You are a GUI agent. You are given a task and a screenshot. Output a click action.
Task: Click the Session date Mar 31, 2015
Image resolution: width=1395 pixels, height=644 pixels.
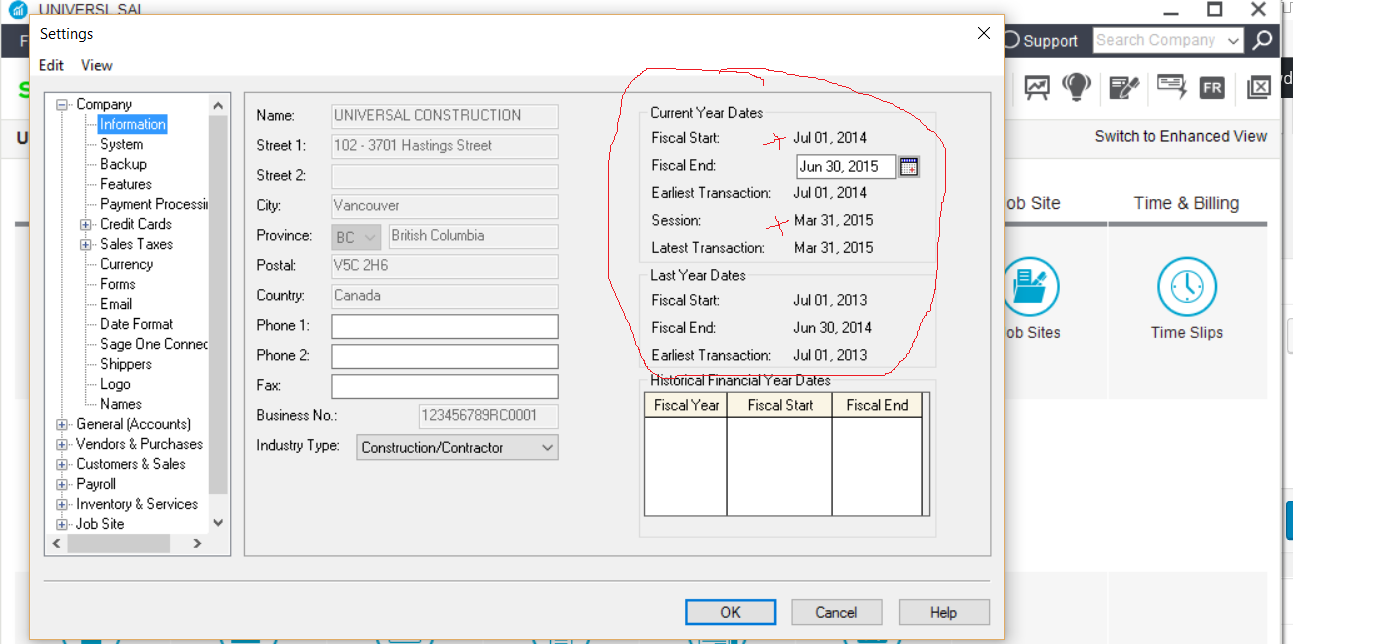click(x=833, y=220)
